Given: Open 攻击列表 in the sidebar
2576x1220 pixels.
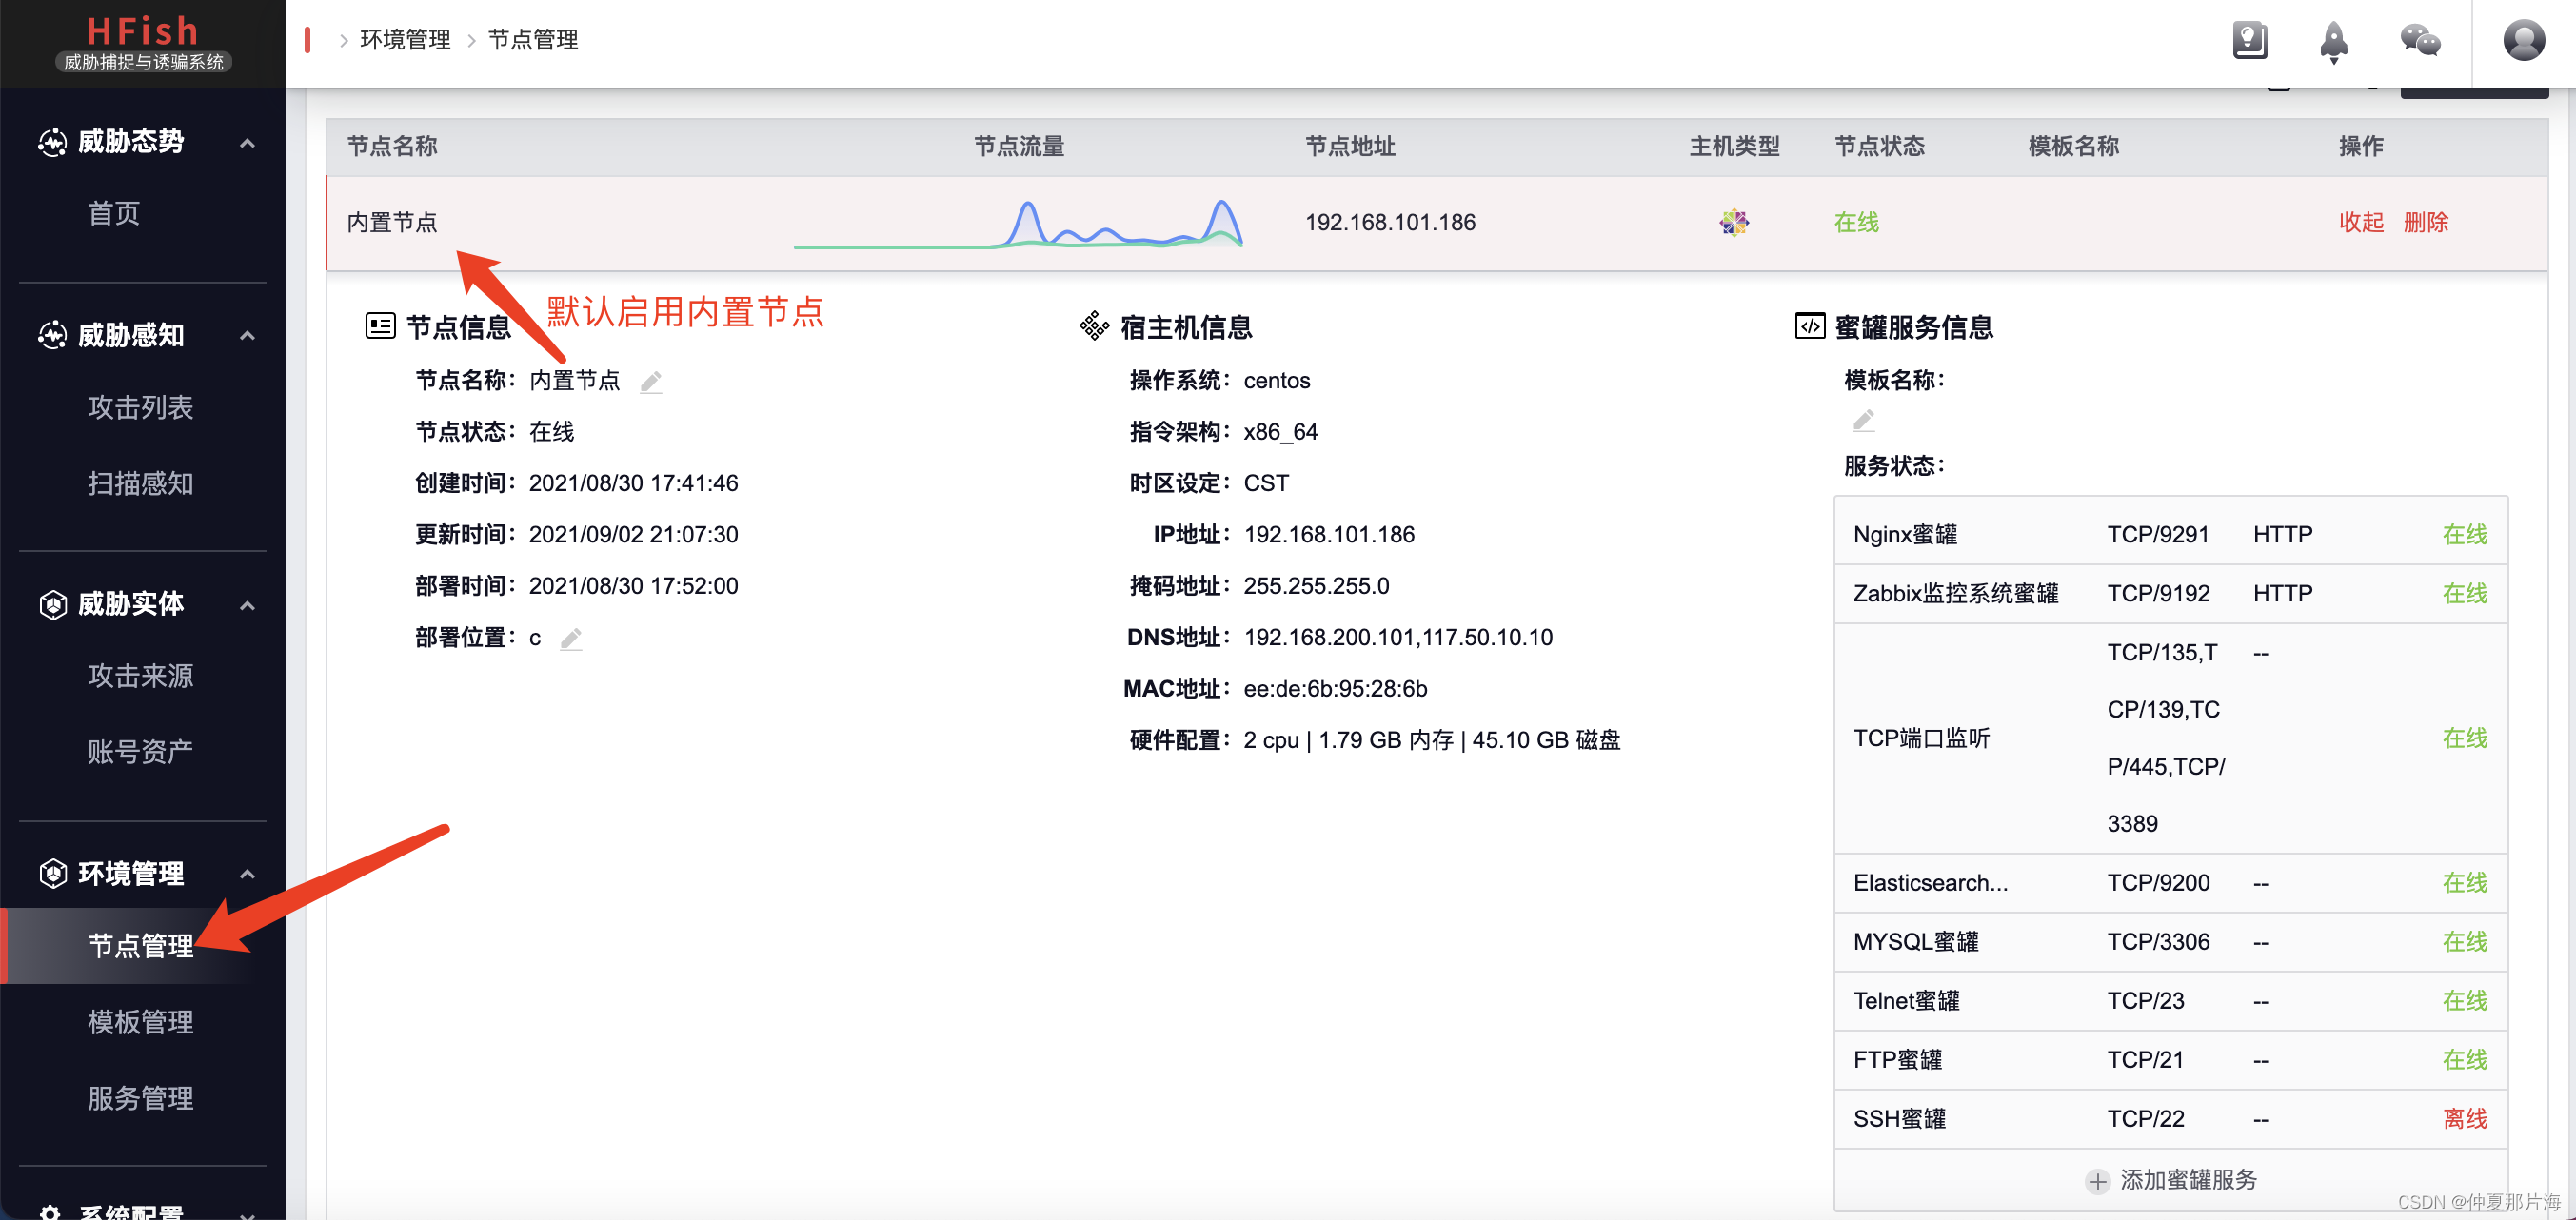Looking at the screenshot, I should [140, 407].
